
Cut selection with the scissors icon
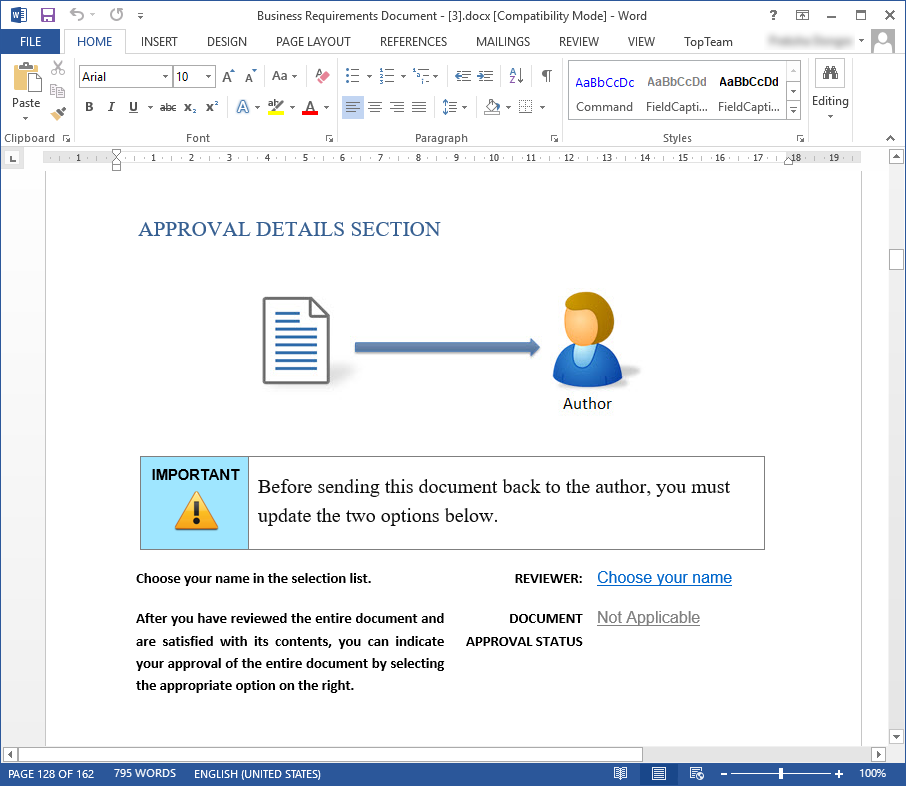pos(58,68)
